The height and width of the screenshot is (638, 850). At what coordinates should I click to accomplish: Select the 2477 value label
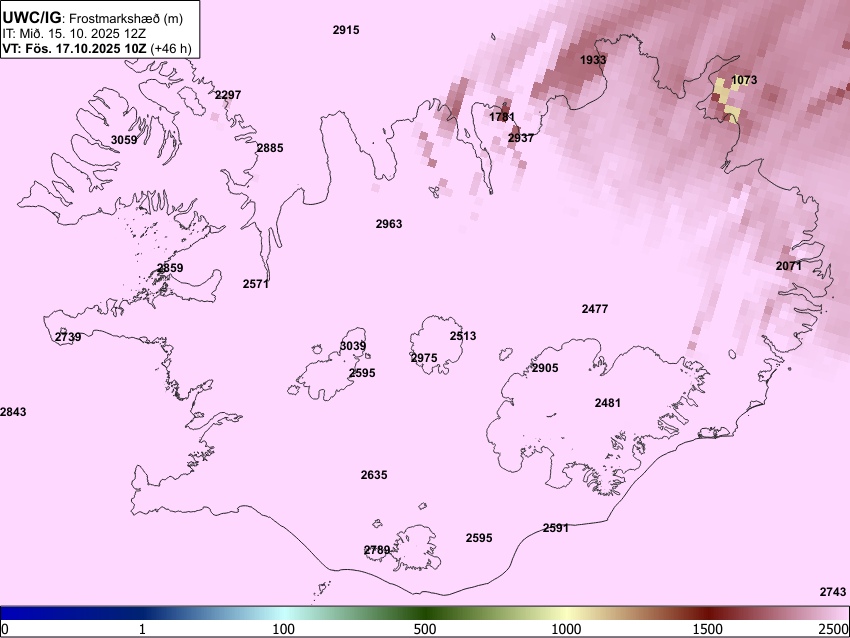coord(595,309)
